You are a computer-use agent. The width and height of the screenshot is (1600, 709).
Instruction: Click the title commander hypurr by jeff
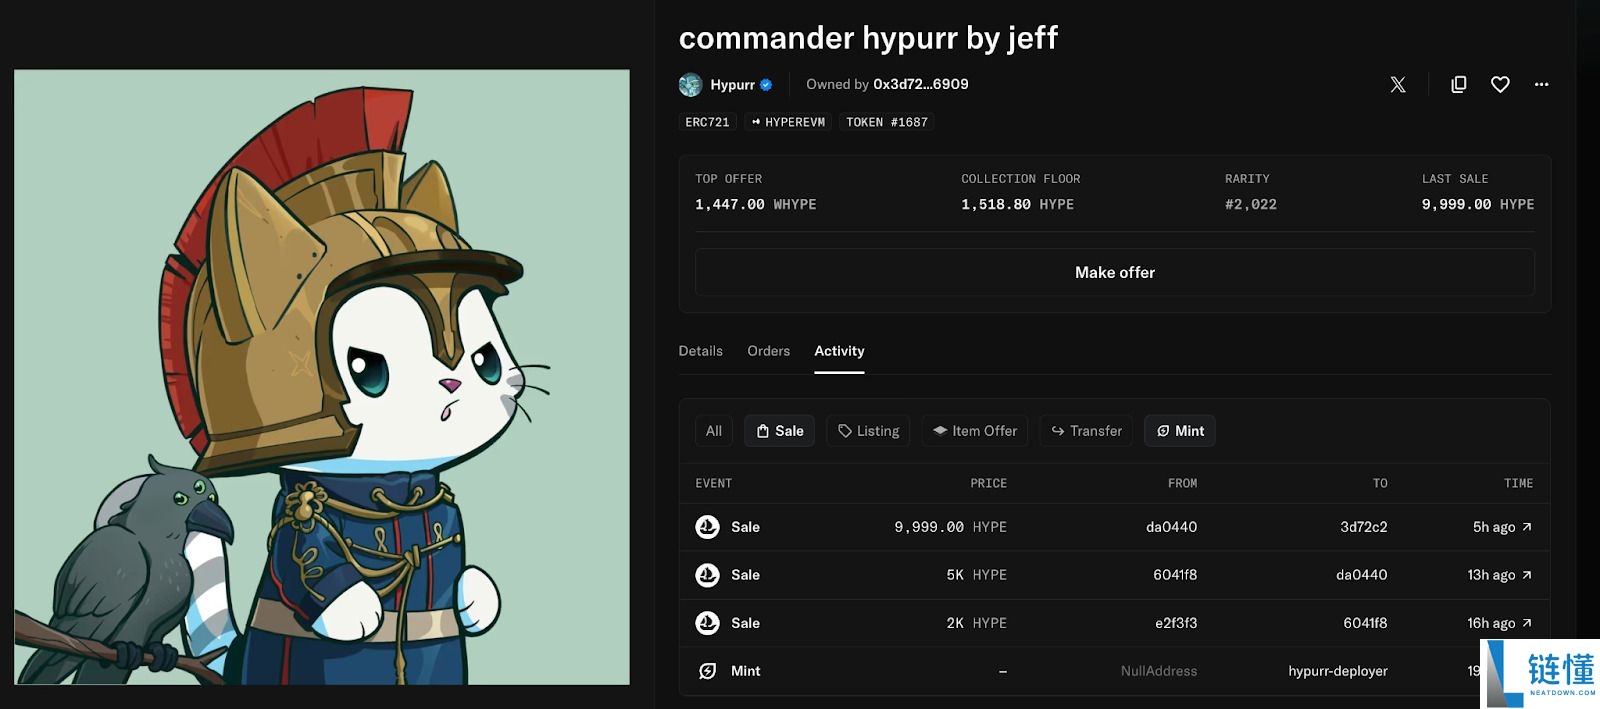coord(868,38)
